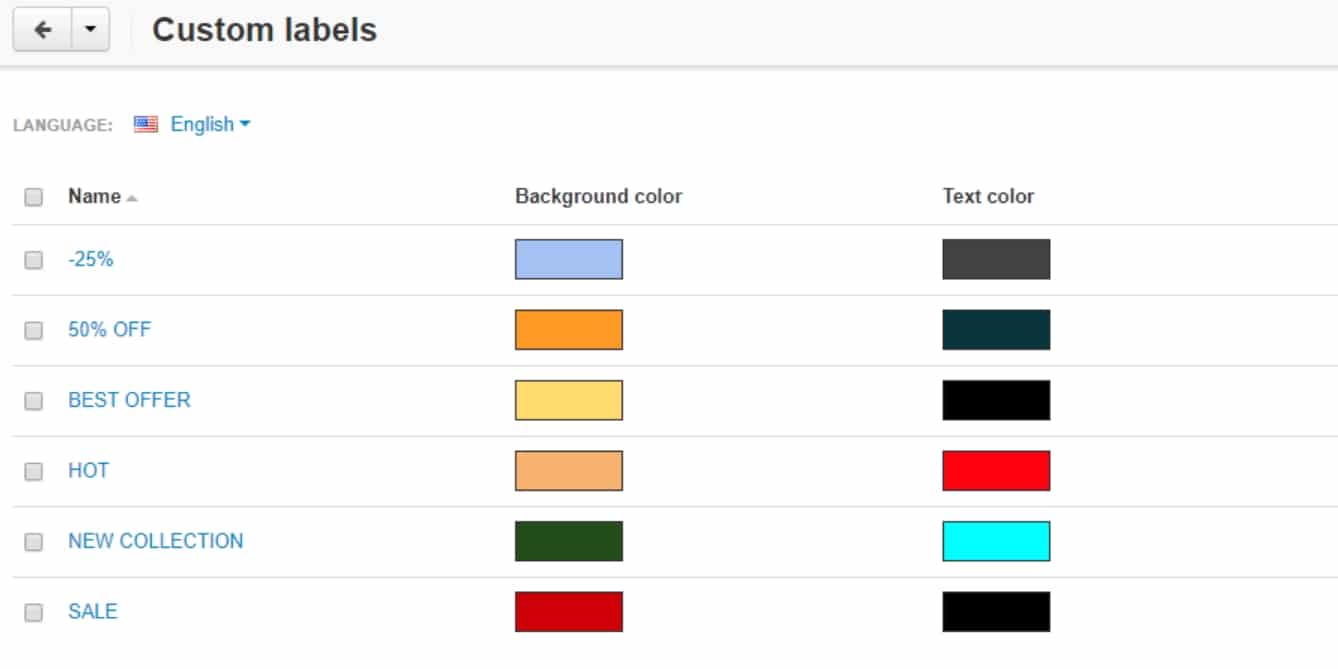The width and height of the screenshot is (1338, 669).
Task: Click the 50% OFF orange background swatch
Action: click(569, 330)
